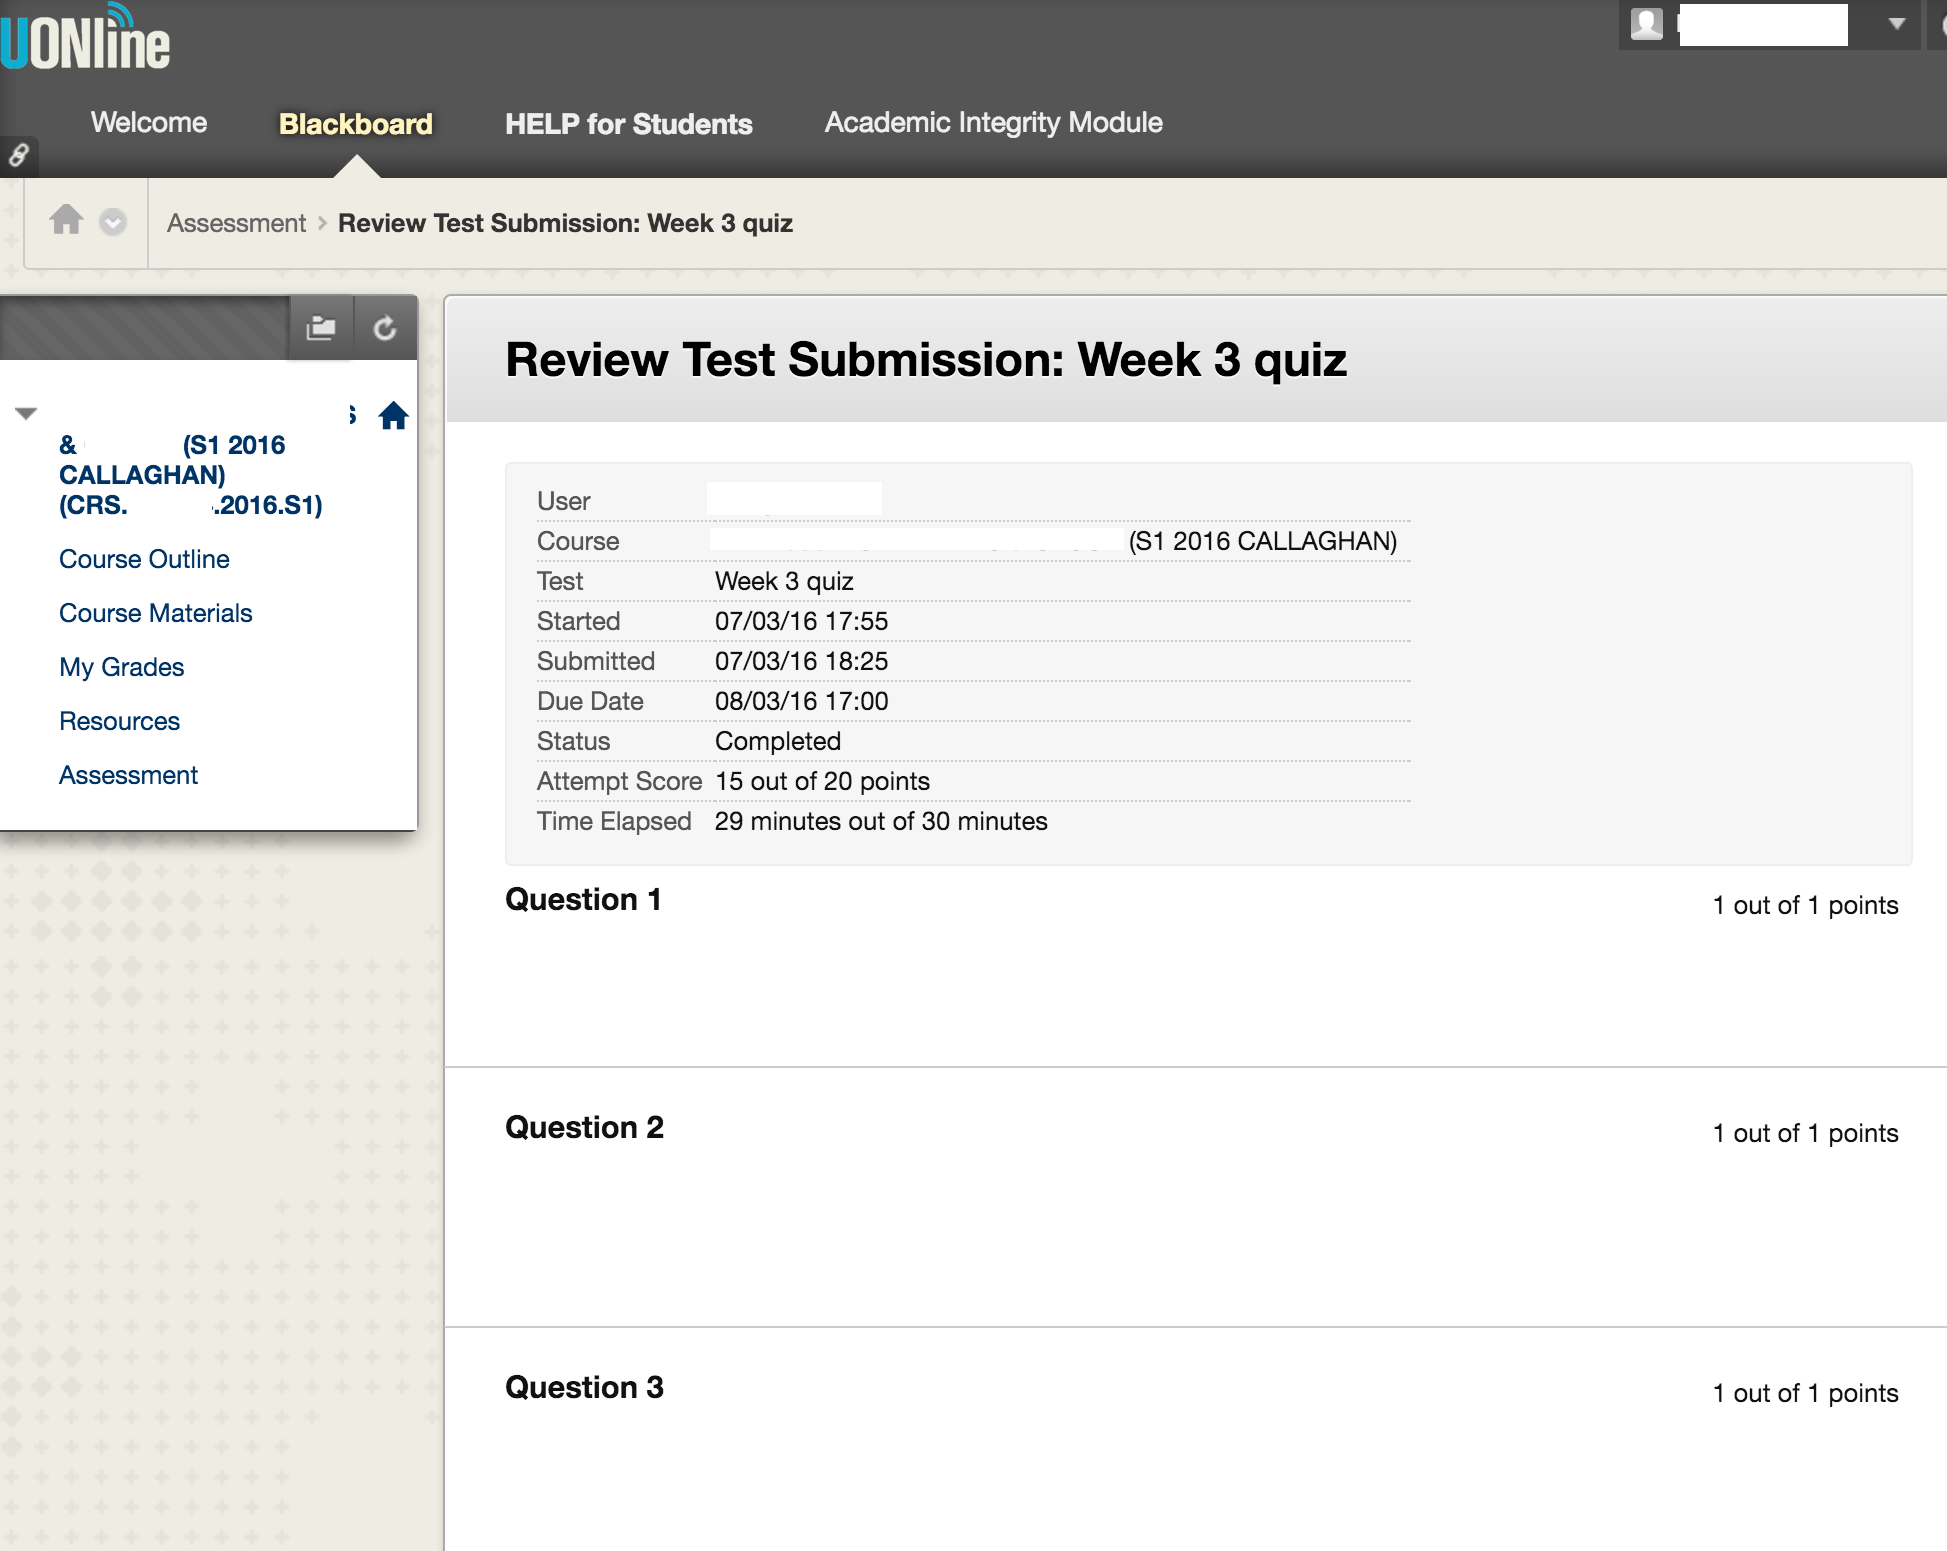This screenshot has width=1947, height=1551.
Task: Open HELP for Students tab
Action: [x=628, y=124]
